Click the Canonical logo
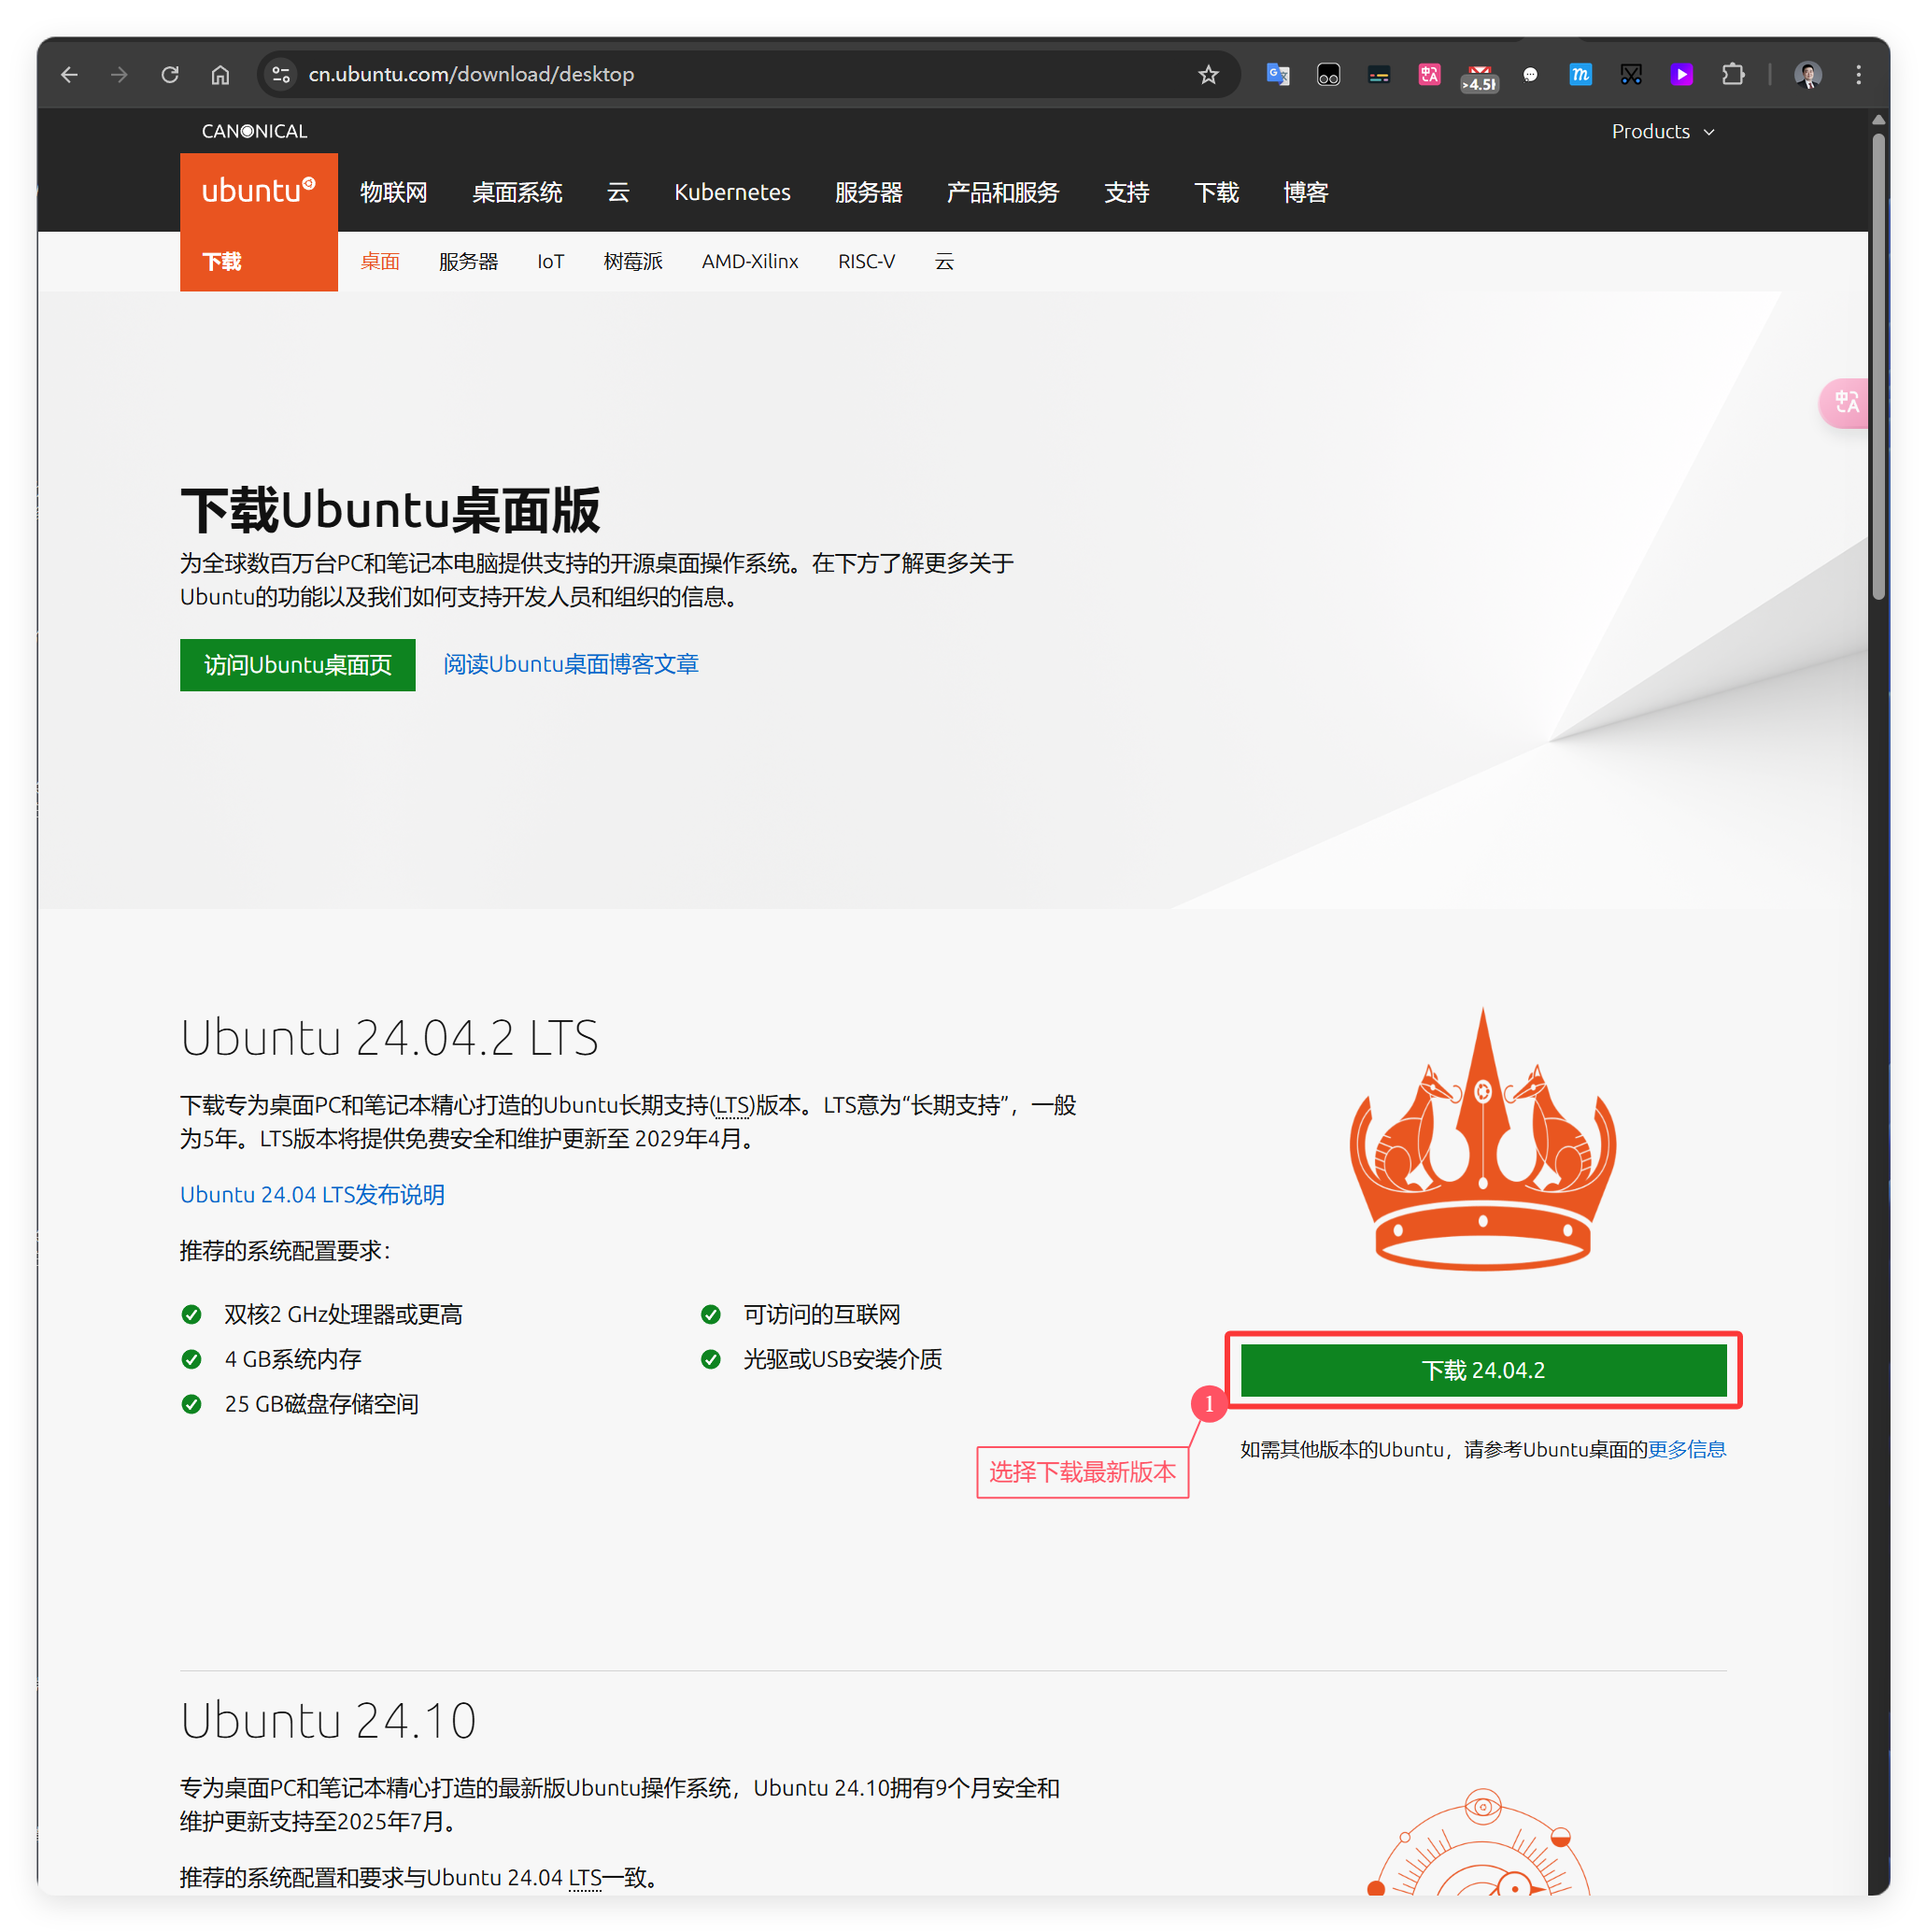The height and width of the screenshot is (1932, 1927). pyautogui.click(x=254, y=131)
